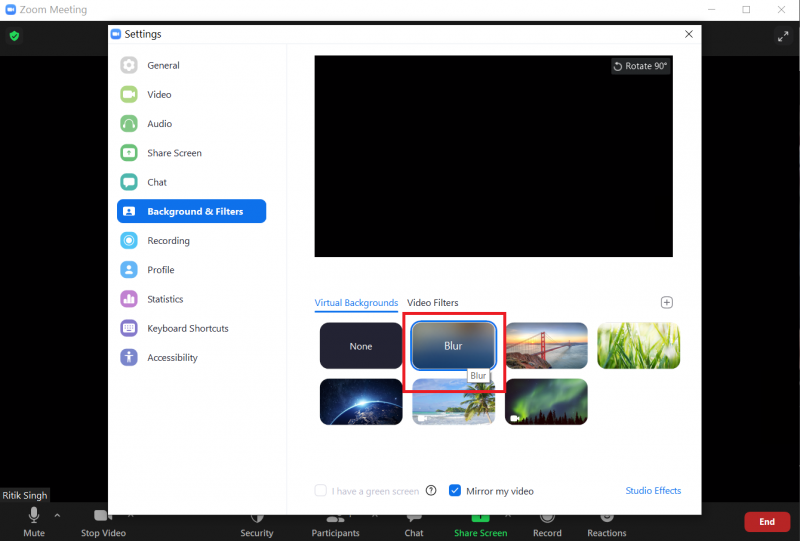
Task: Choose the northern lights video background
Action: pyautogui.click(x=546, y=402)
